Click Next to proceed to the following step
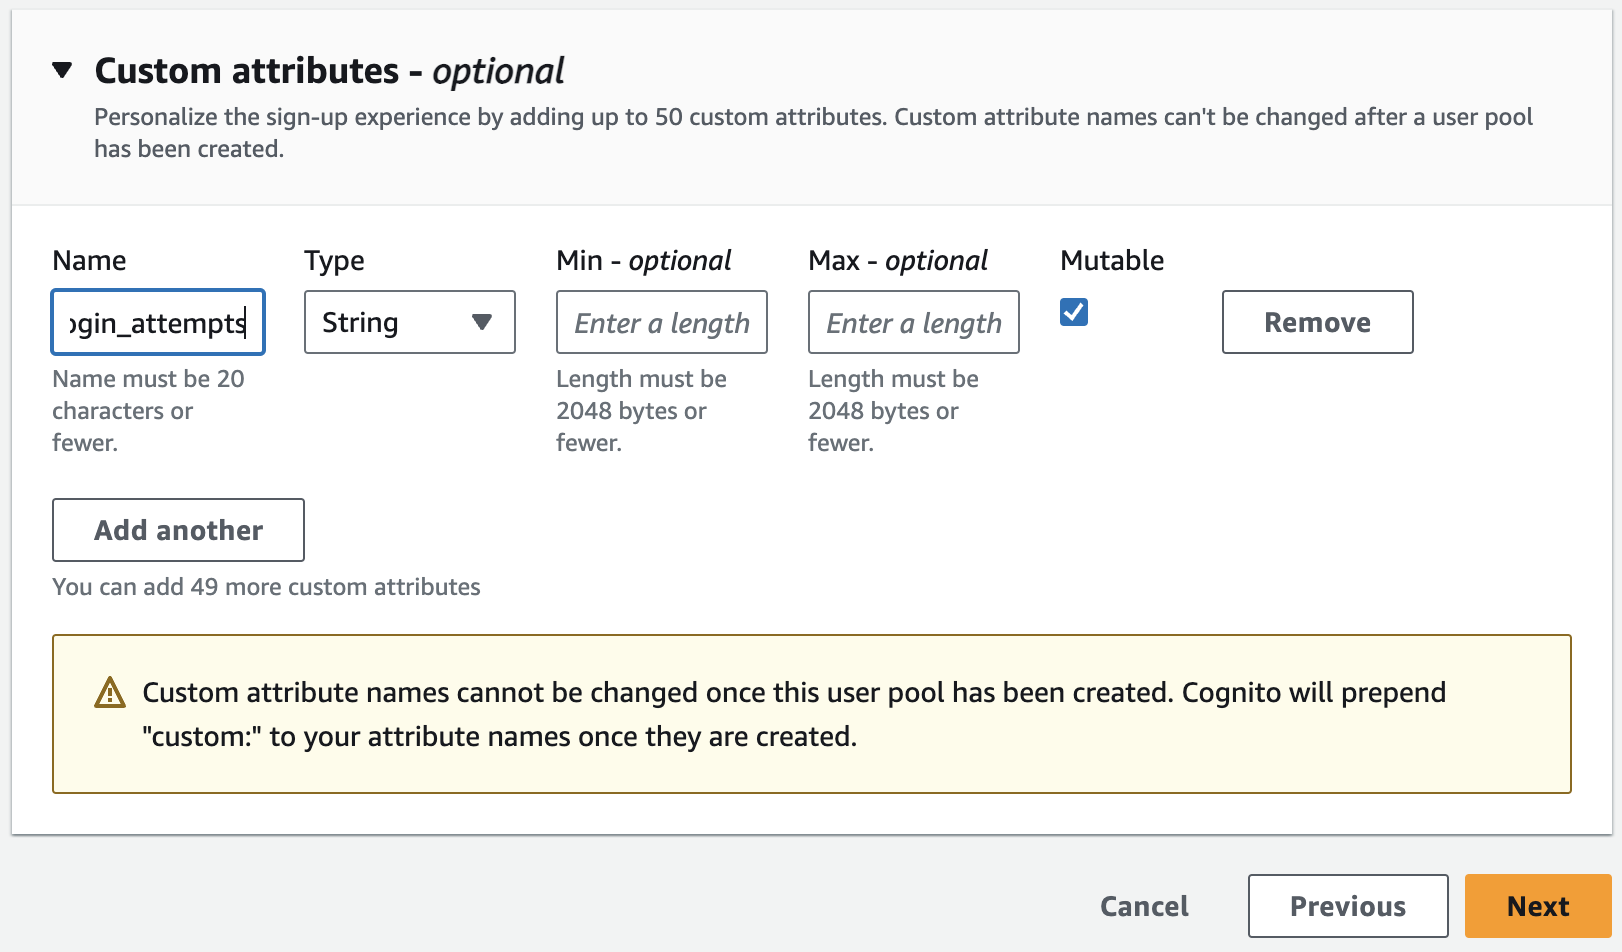Image resolution: width=1622 pixels, height=952 pixels. point(1537,905)
